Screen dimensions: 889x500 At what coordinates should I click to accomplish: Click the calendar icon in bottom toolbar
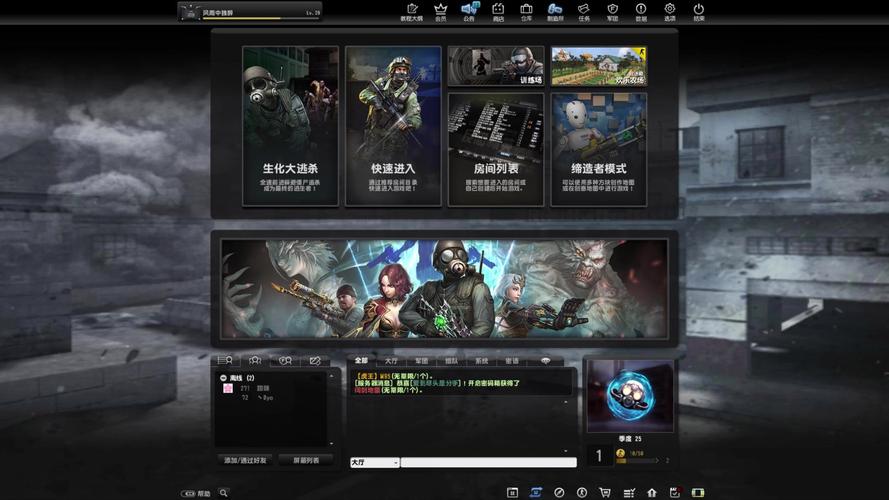512,493
